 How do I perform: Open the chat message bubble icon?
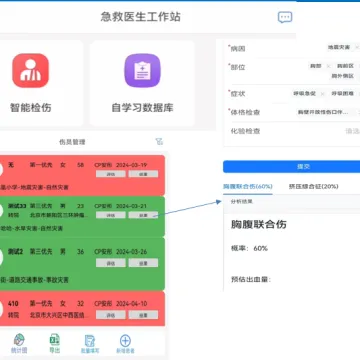285,17
